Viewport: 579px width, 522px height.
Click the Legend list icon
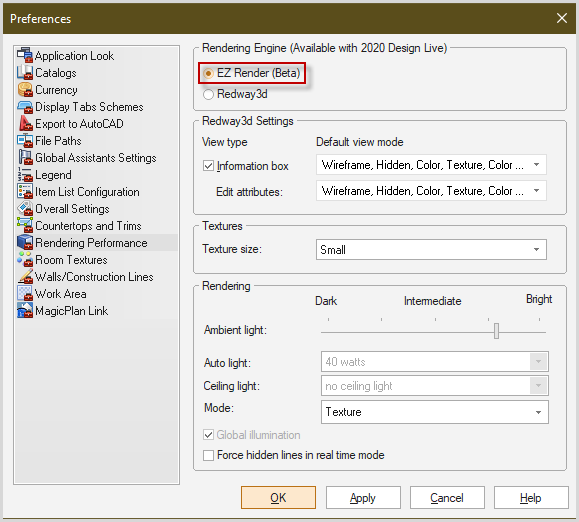pyautogui.click(x=25, y=174)
